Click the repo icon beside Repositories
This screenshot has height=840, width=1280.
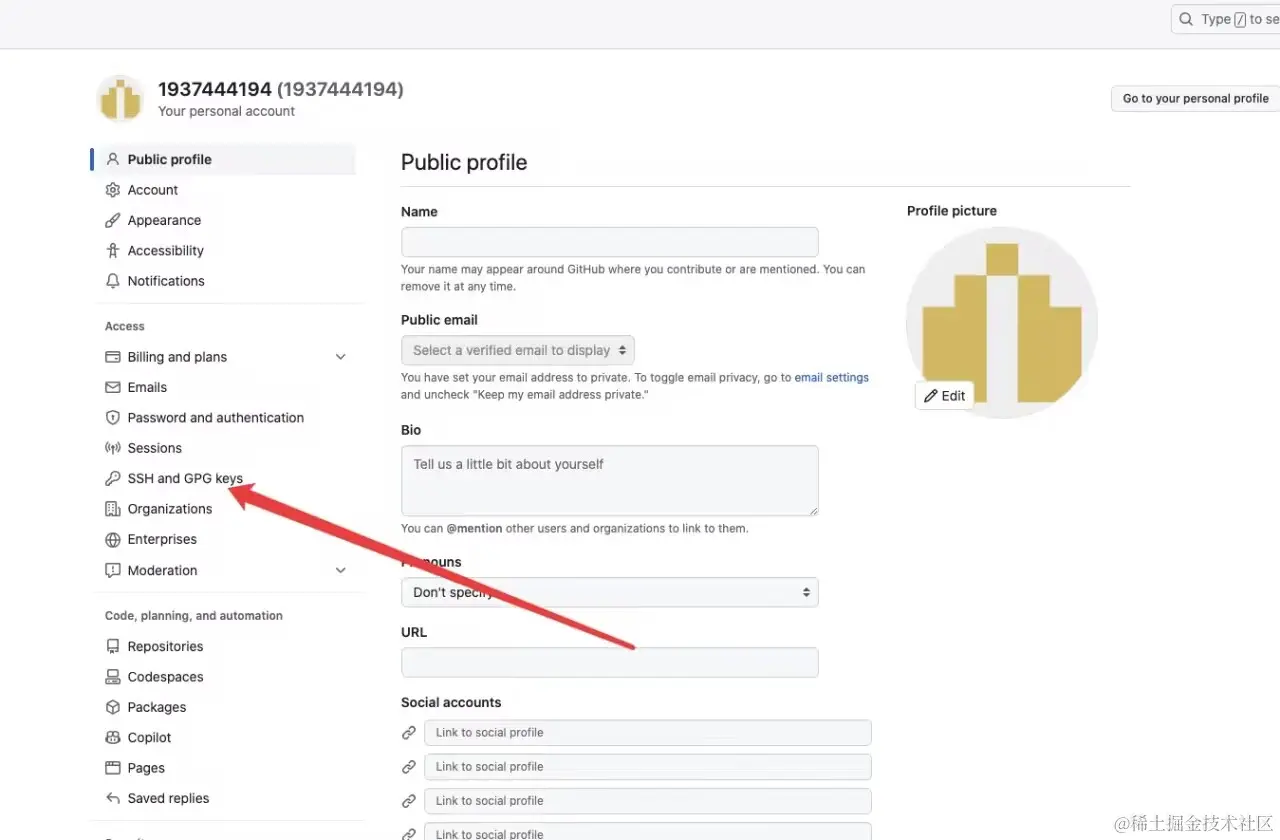coord(113,646)
